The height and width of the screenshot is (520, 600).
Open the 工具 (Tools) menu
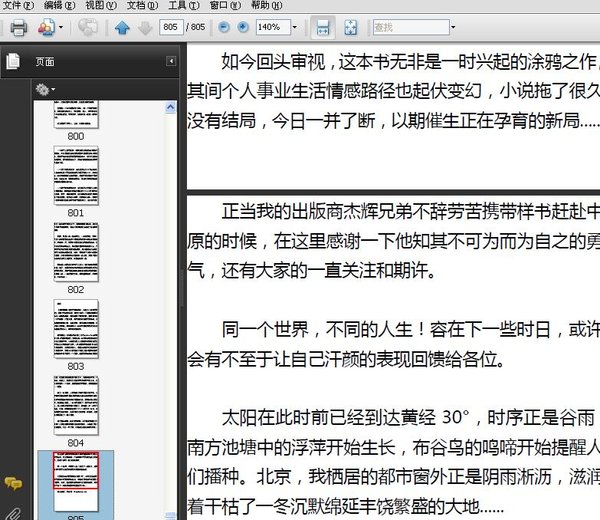click(184, 5)
